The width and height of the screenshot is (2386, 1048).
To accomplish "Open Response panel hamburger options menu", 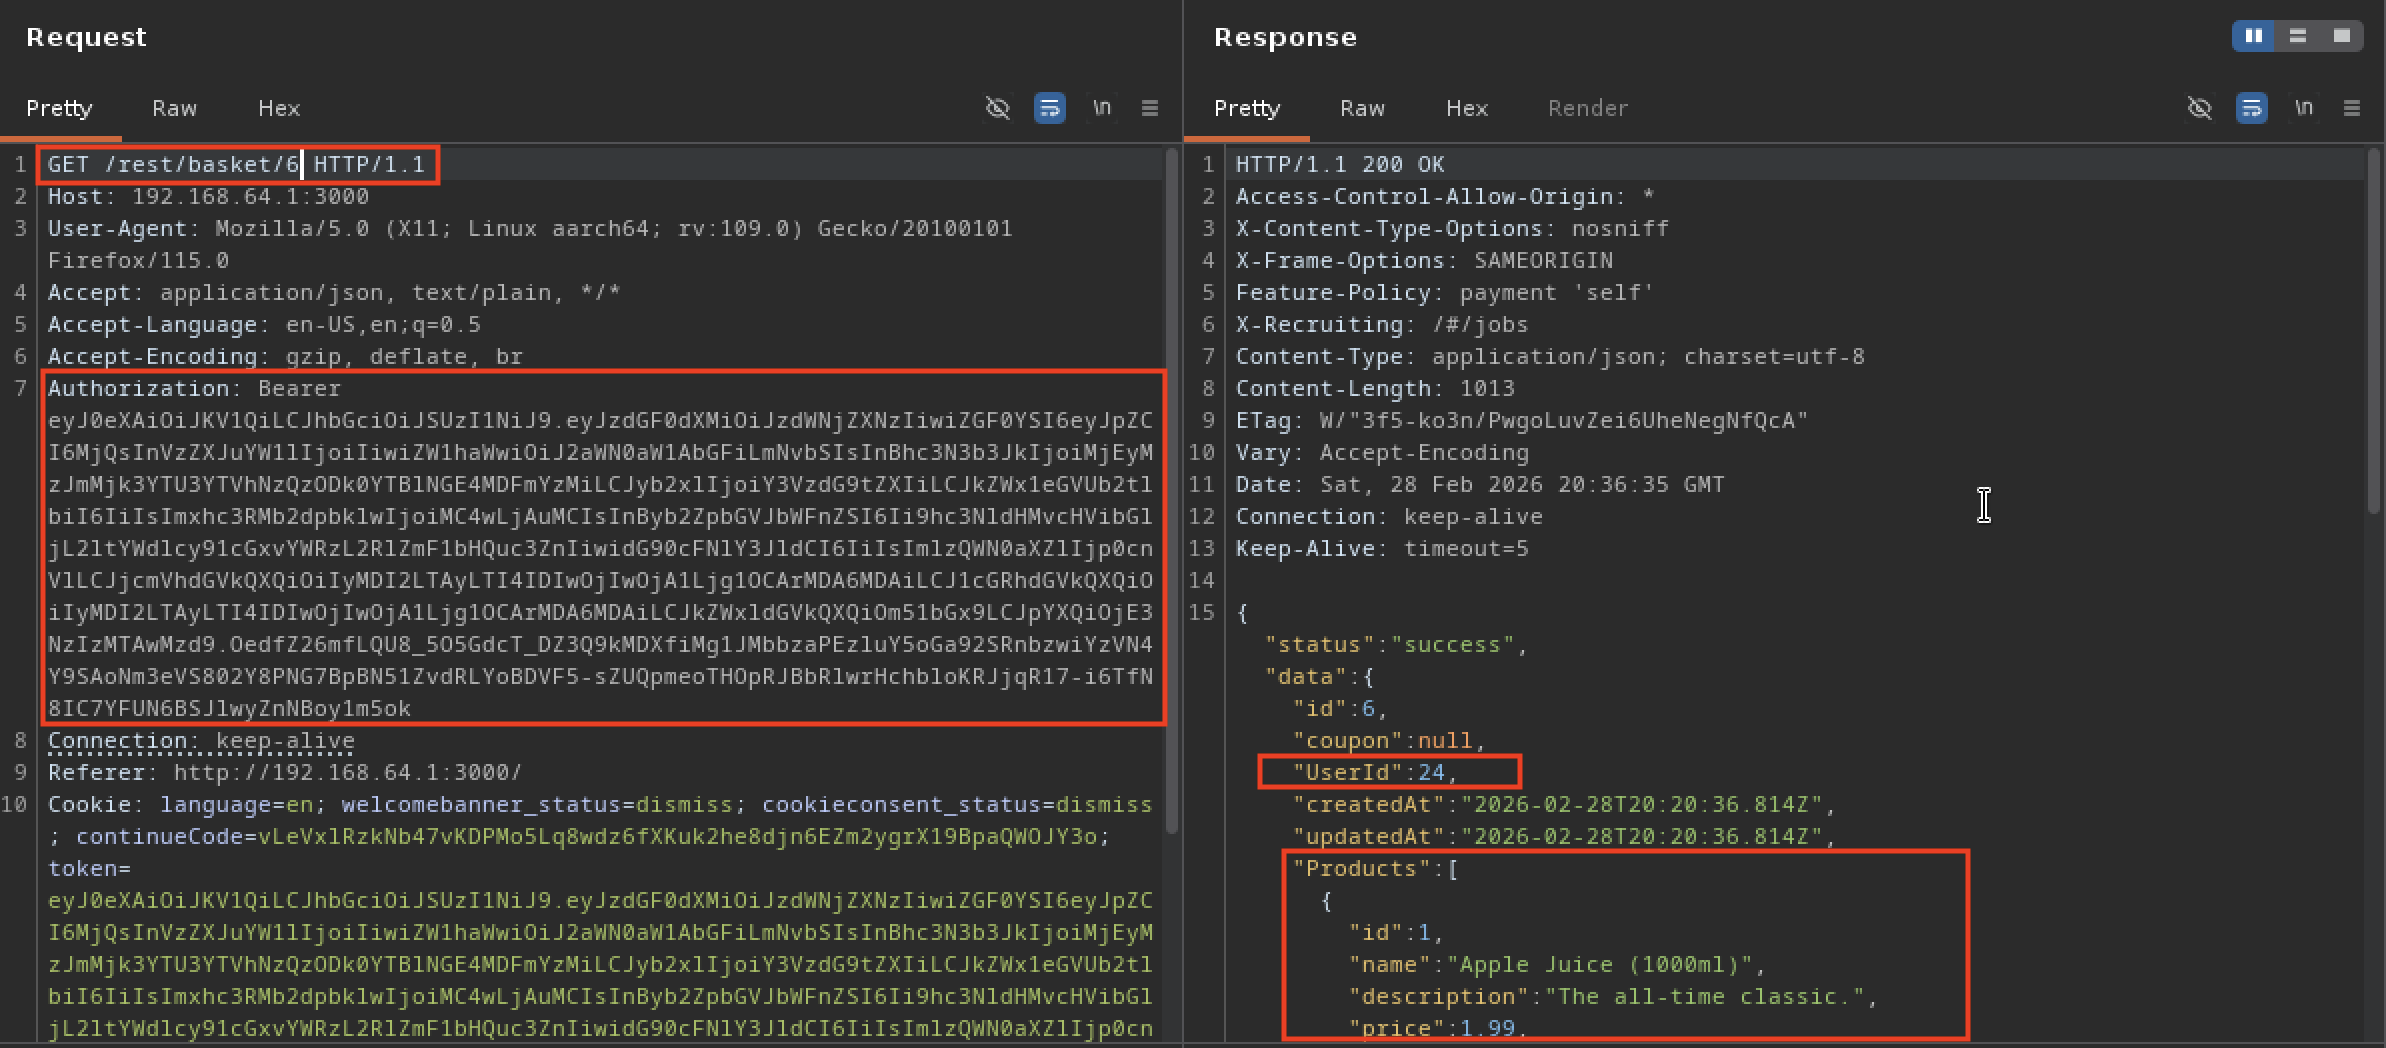I will point(2352,108).
